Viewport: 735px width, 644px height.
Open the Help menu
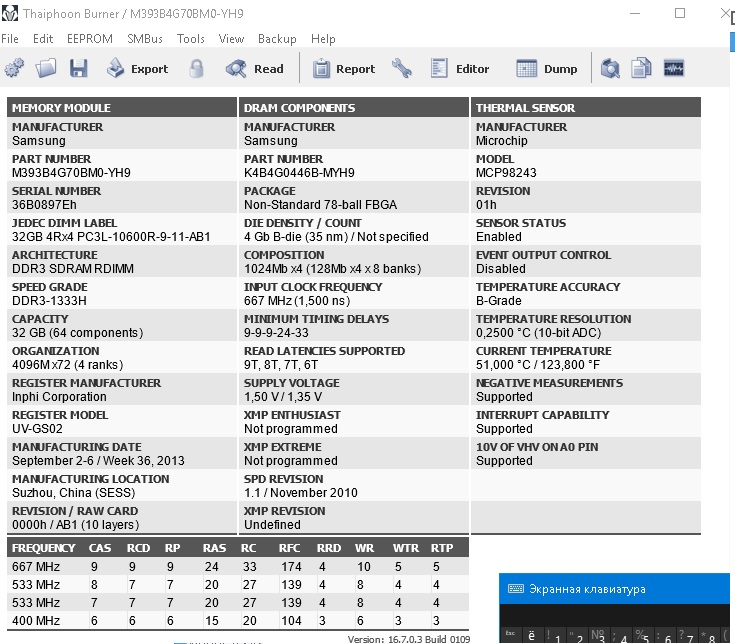323,38
